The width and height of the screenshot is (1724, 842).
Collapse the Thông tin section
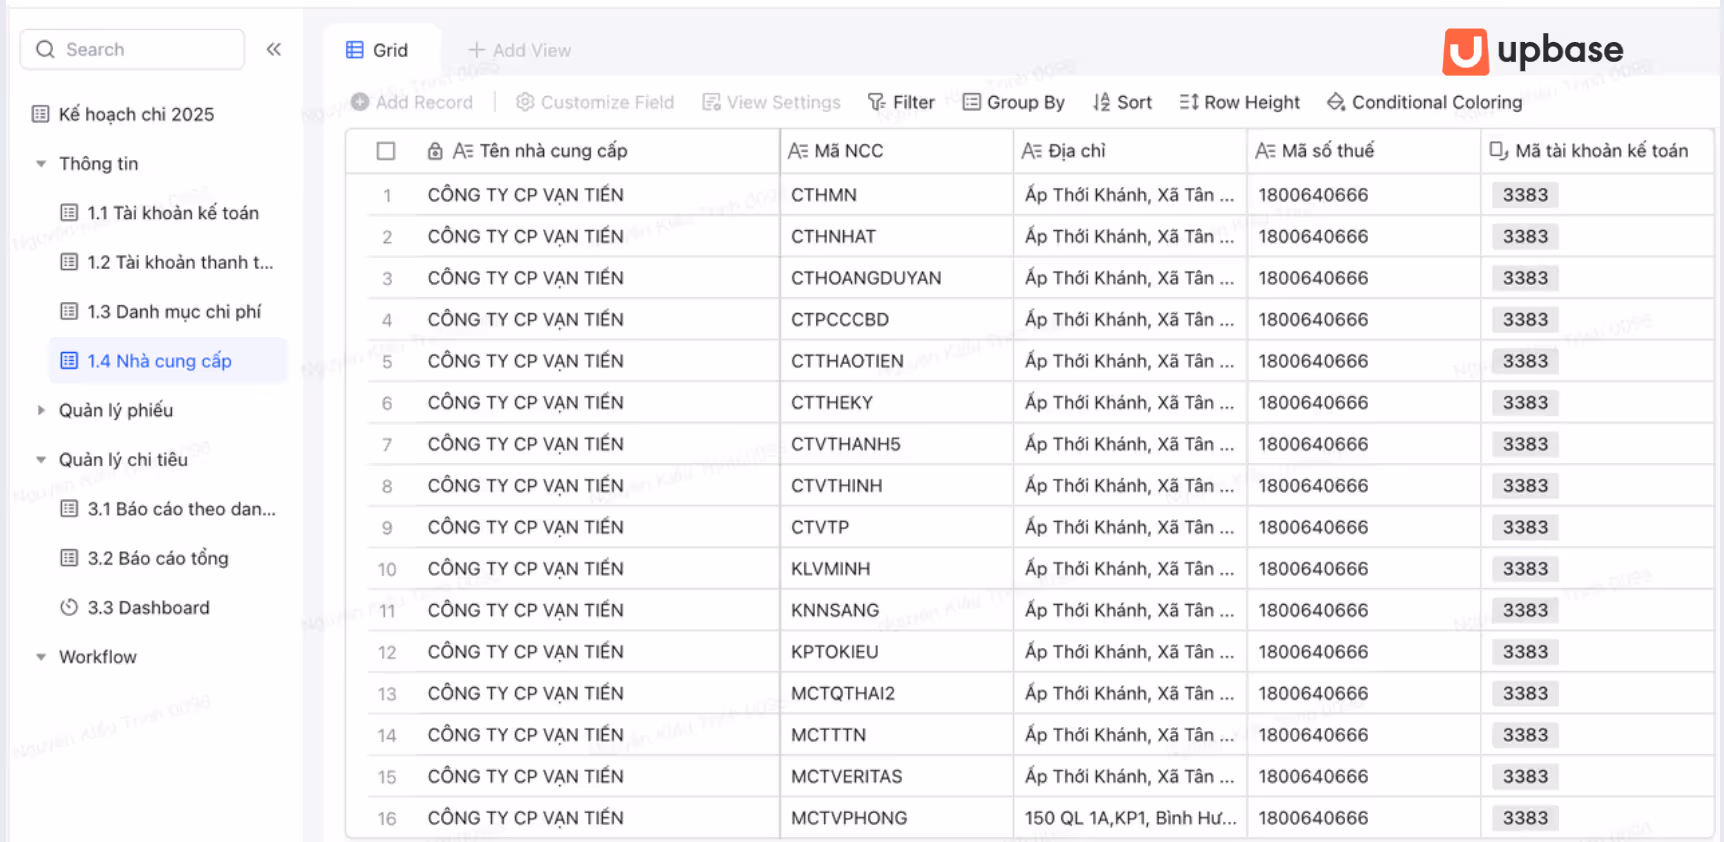(x=41, y=163)
